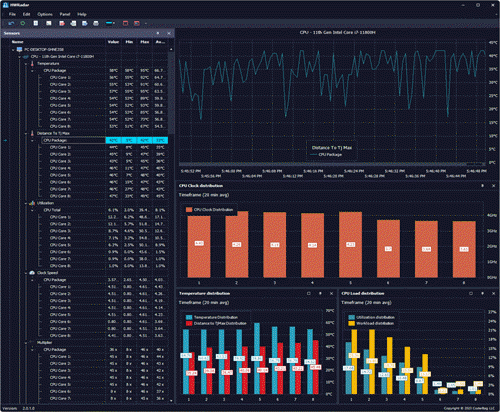The image size is (500, 412).
Task: Click scroll-up arrow of Sensors list
Action: tap(171, 49)
